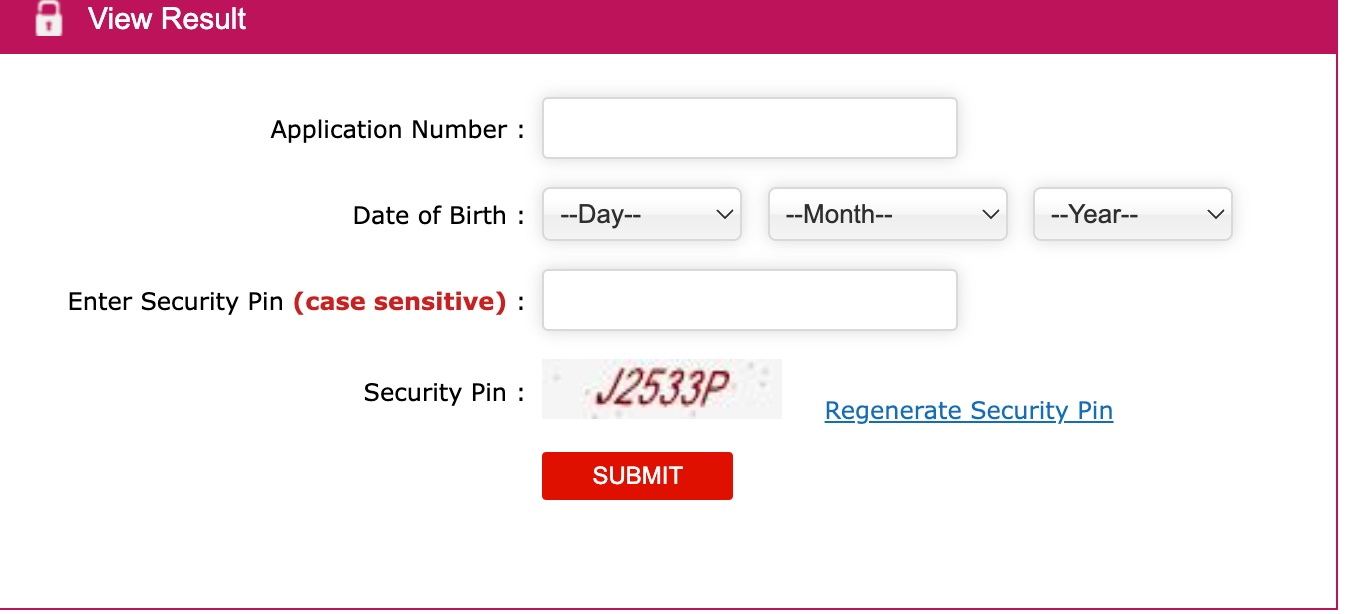Click the Date of Birth label

tap(430, 216)
